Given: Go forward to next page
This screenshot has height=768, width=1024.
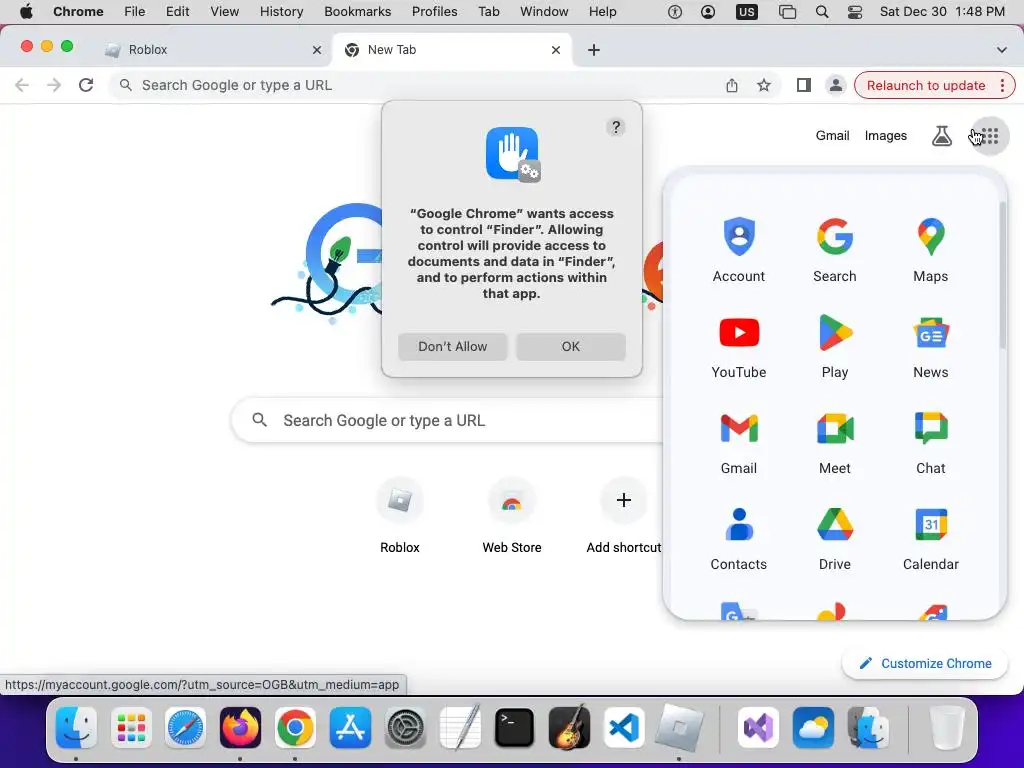Looking at the screenshot, I should click(x=54, y=85).
